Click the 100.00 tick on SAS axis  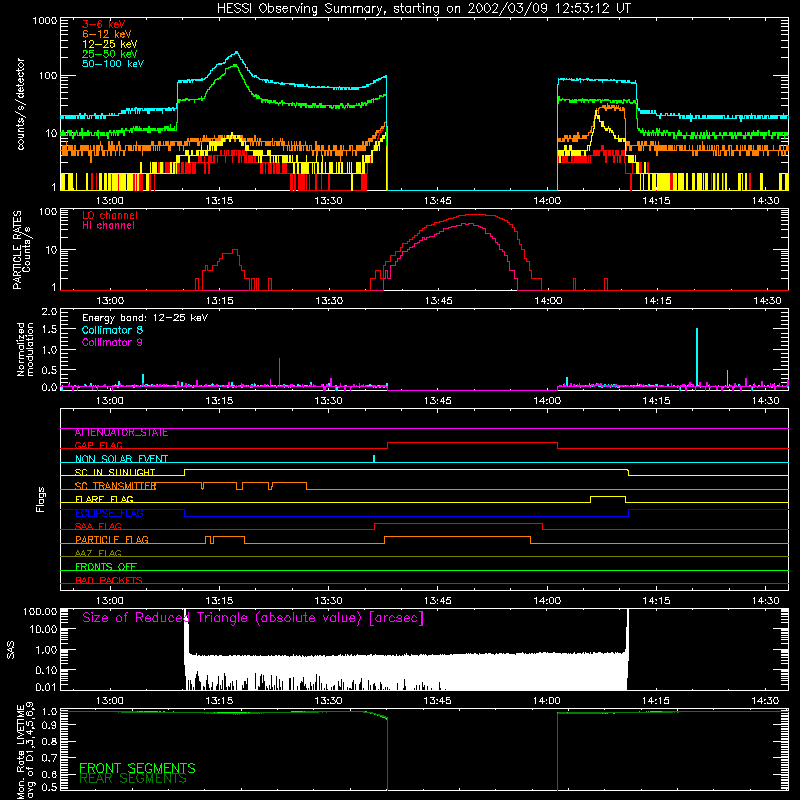pyautogui.click(x=40, y=612)
